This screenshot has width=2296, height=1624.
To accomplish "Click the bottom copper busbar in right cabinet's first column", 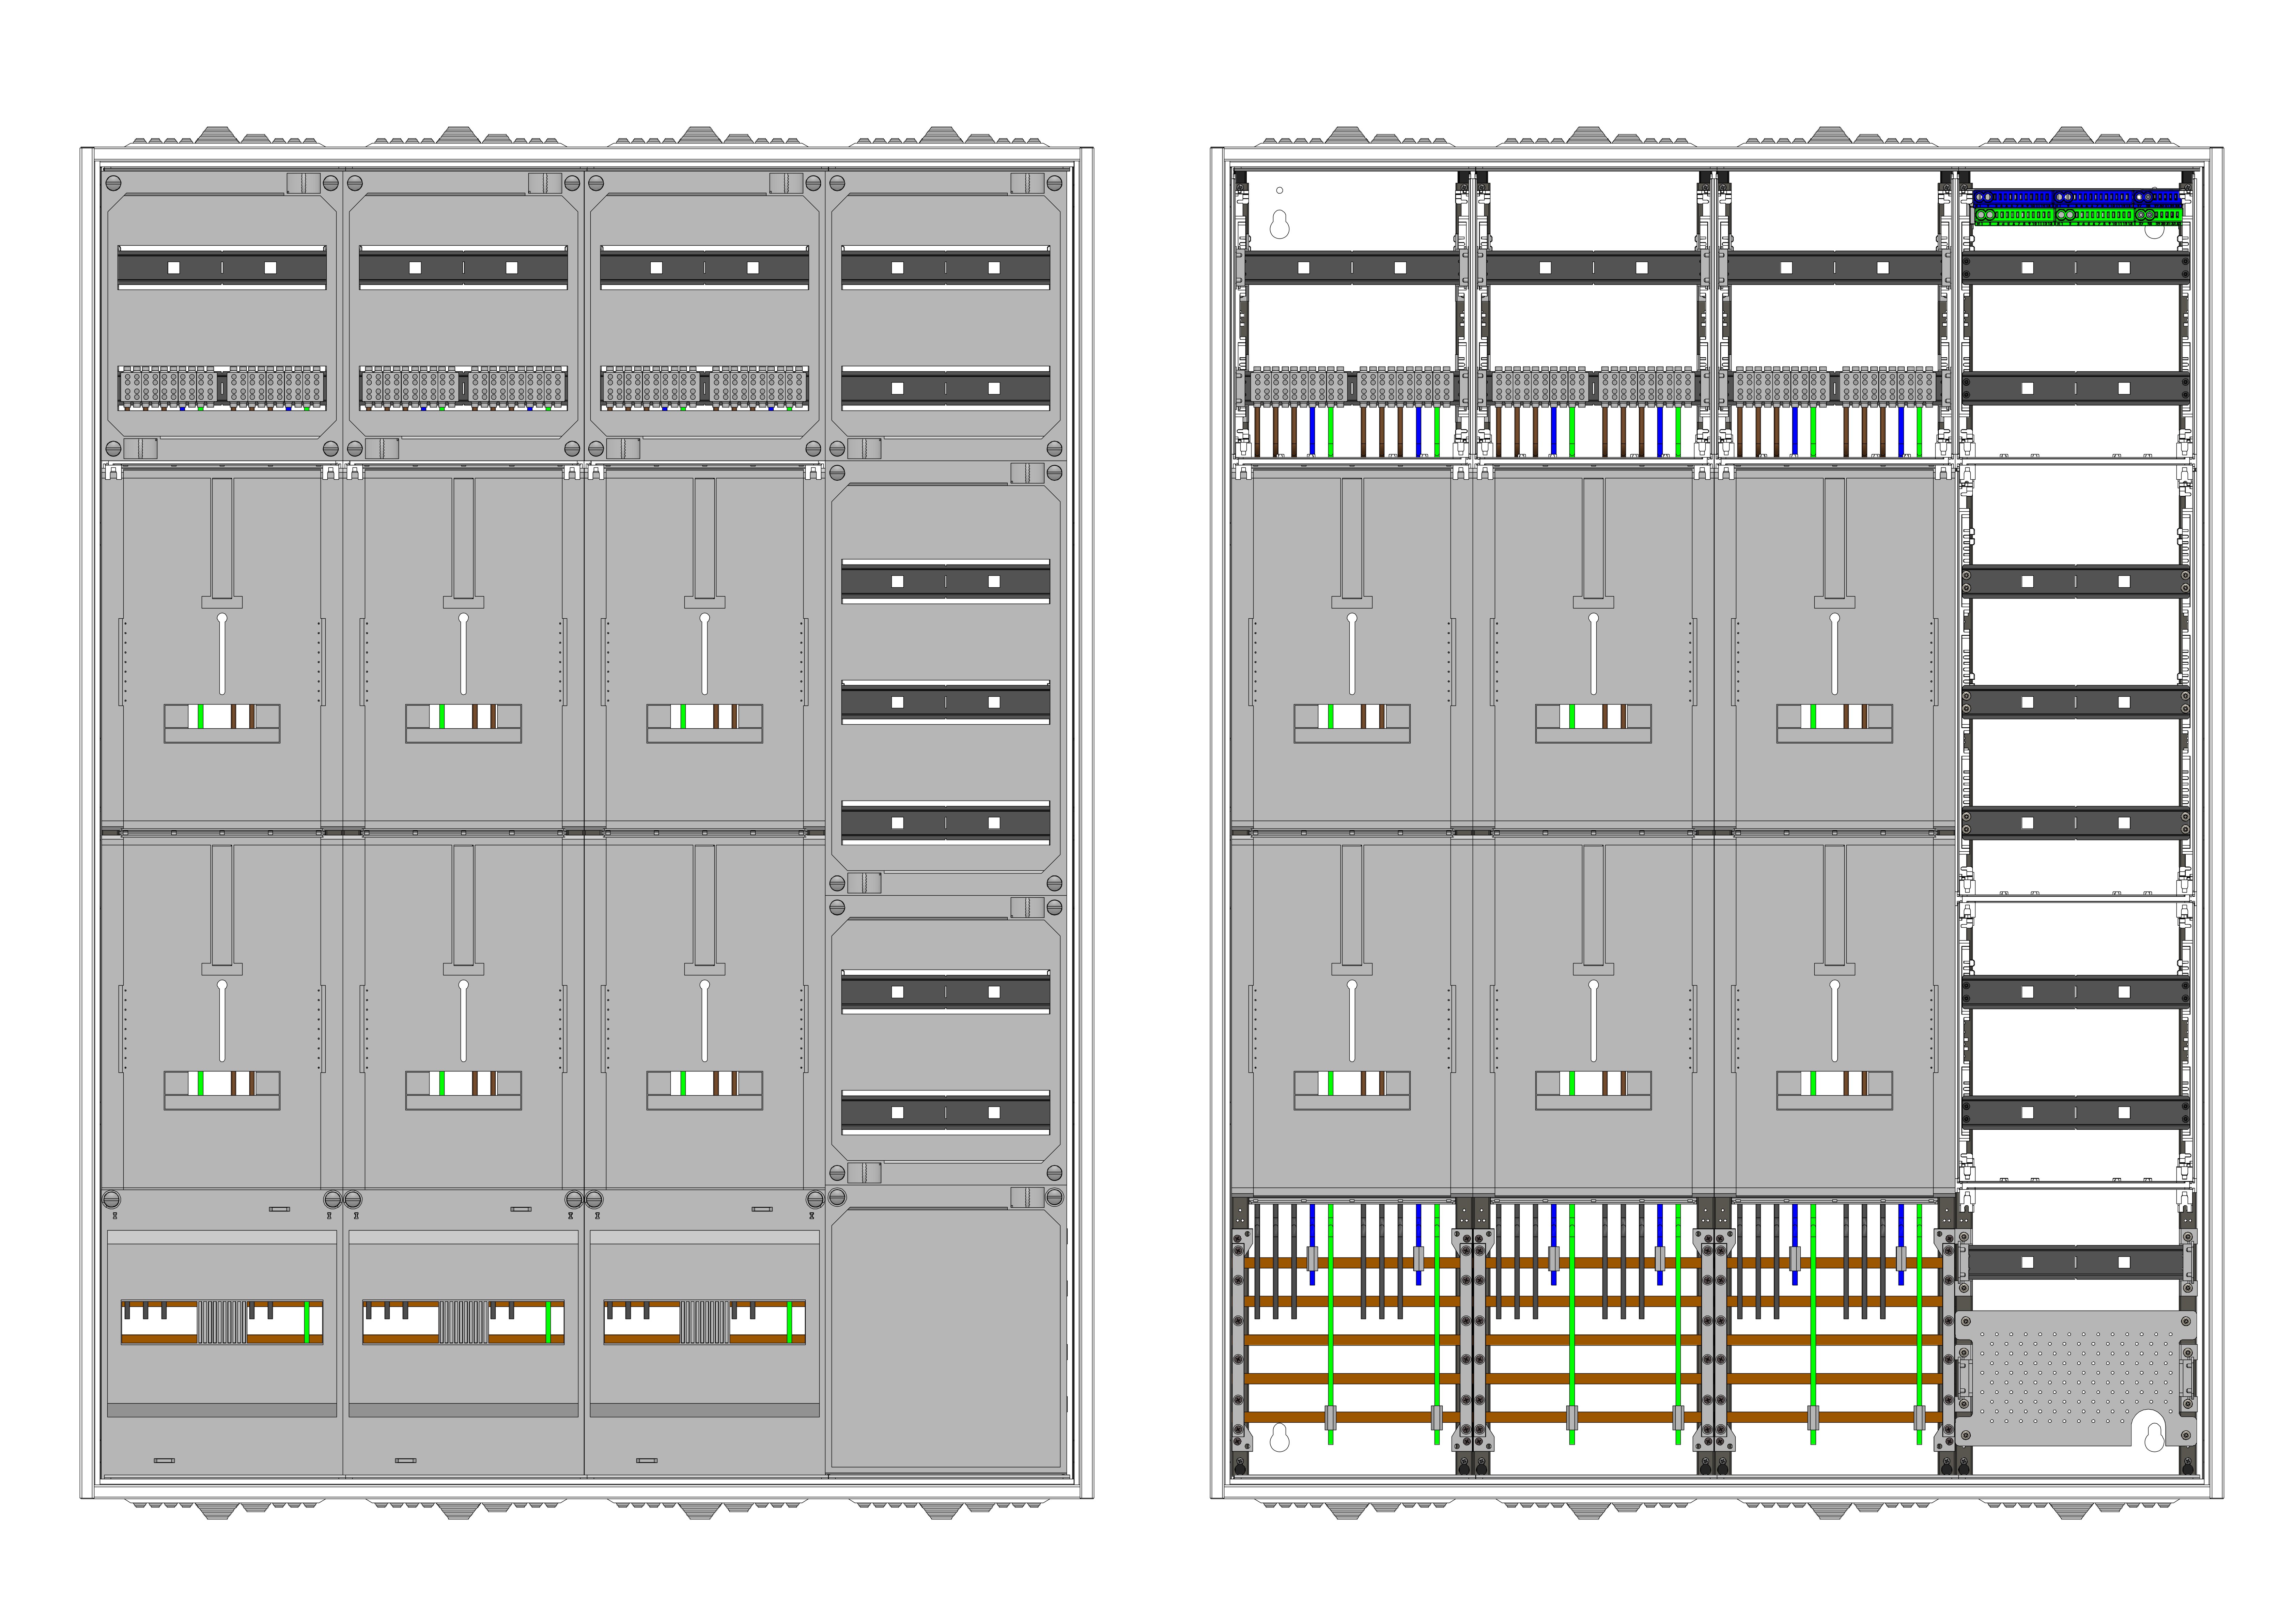I will pyautogui.click(x=1350, y=1417).
